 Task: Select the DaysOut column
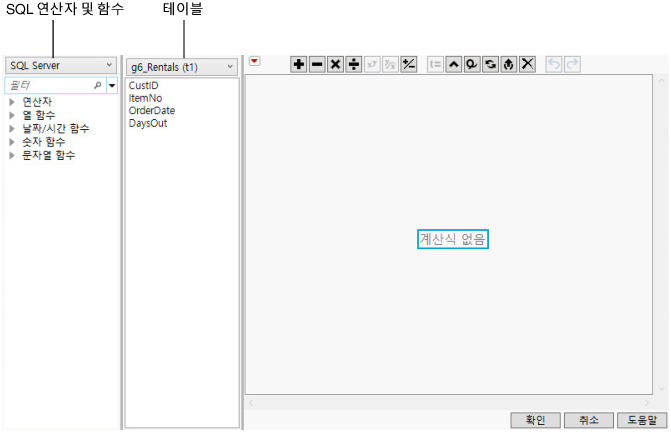point(148,123)
